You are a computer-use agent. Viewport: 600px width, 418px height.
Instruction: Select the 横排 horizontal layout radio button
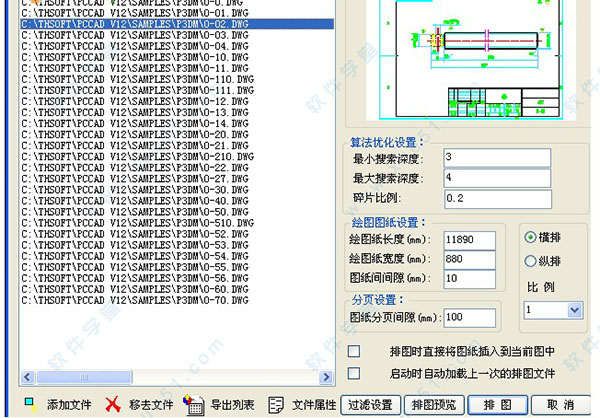coord(531,238)
